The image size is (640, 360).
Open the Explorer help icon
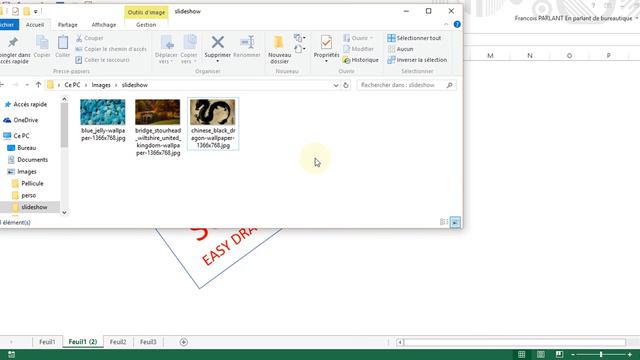[457, 24]
